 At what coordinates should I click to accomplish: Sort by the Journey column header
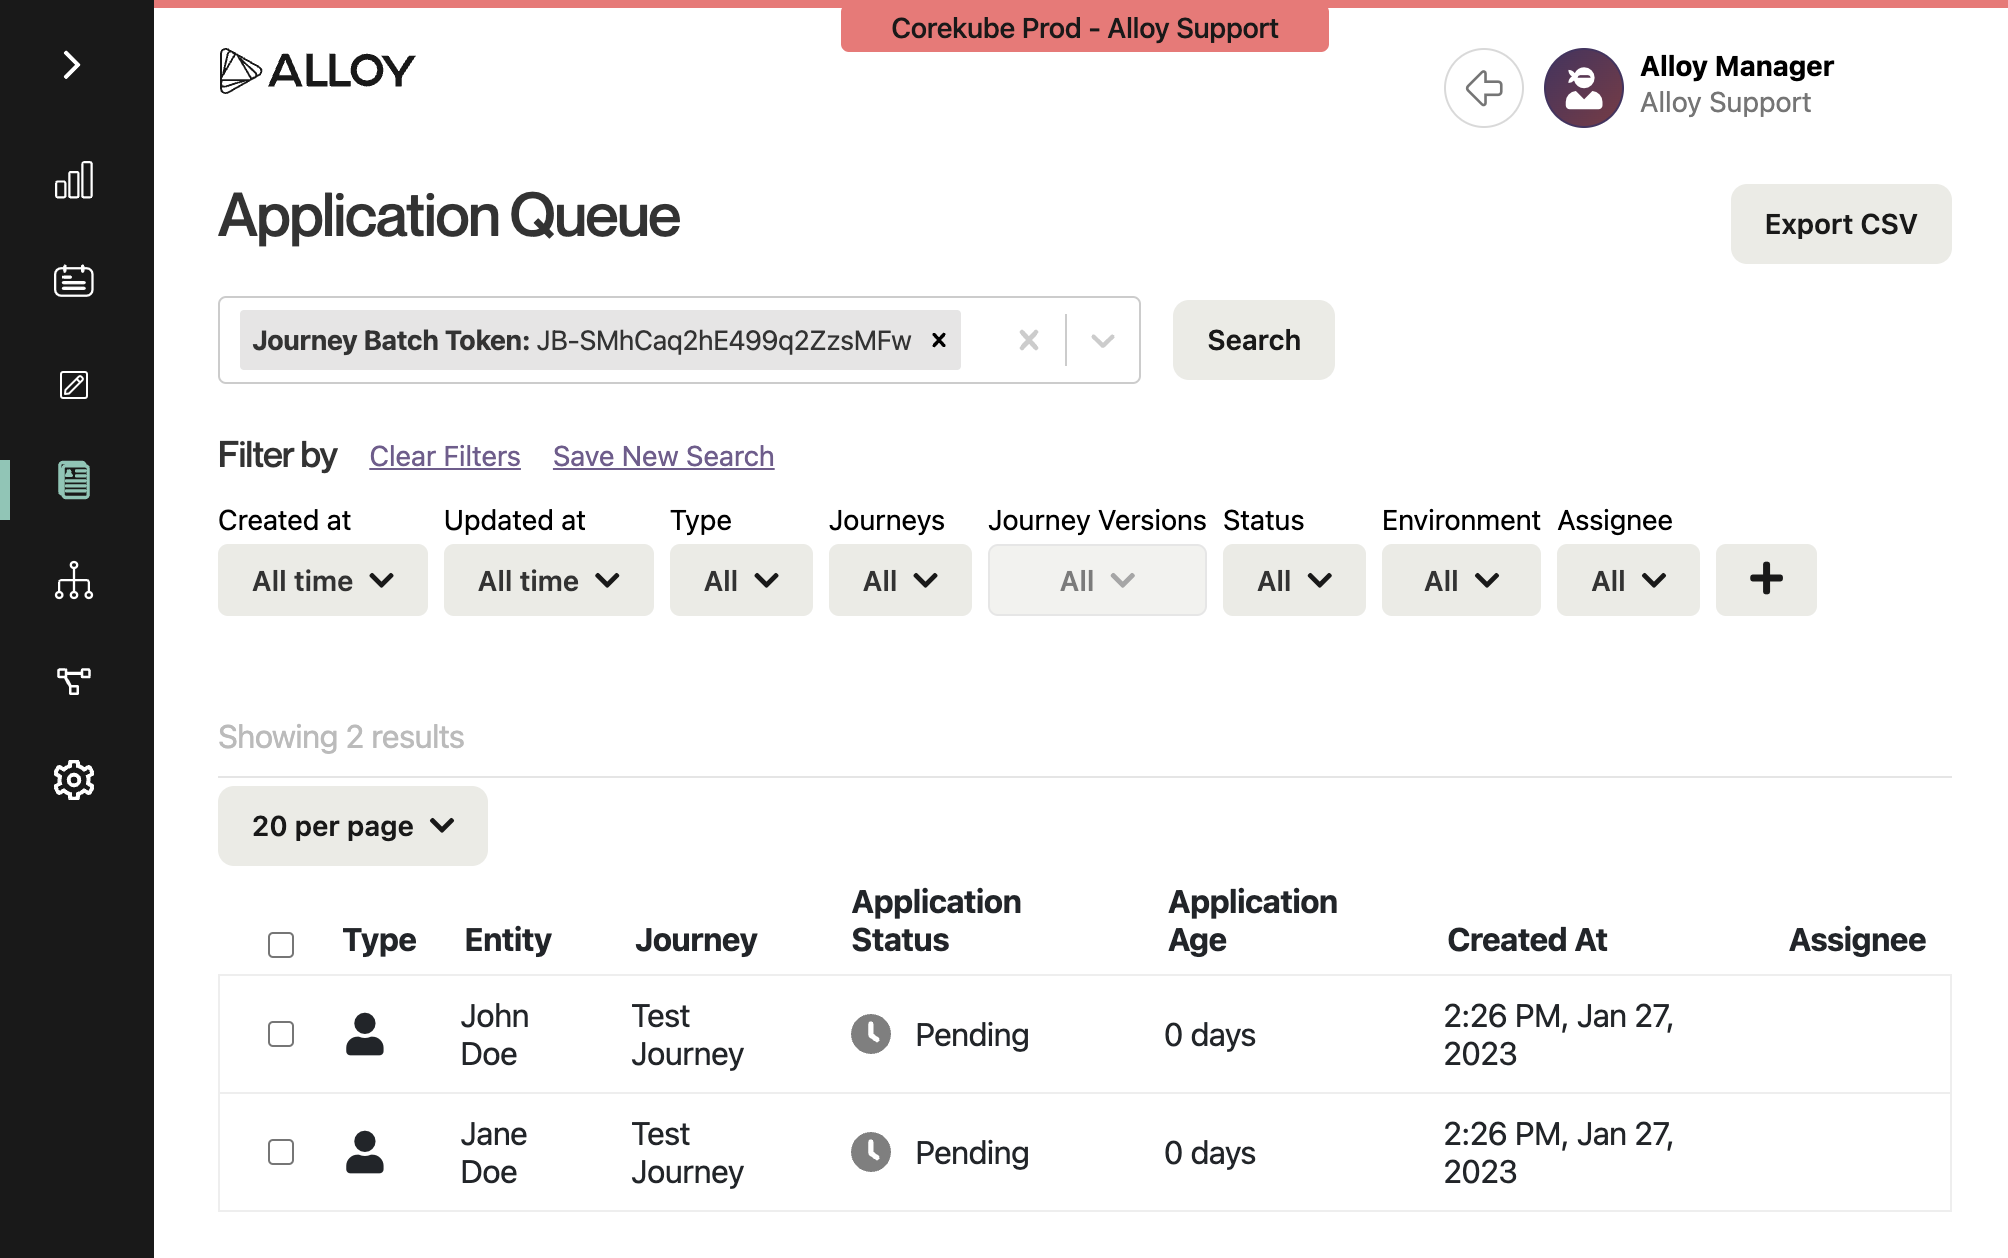coord(696,940)
